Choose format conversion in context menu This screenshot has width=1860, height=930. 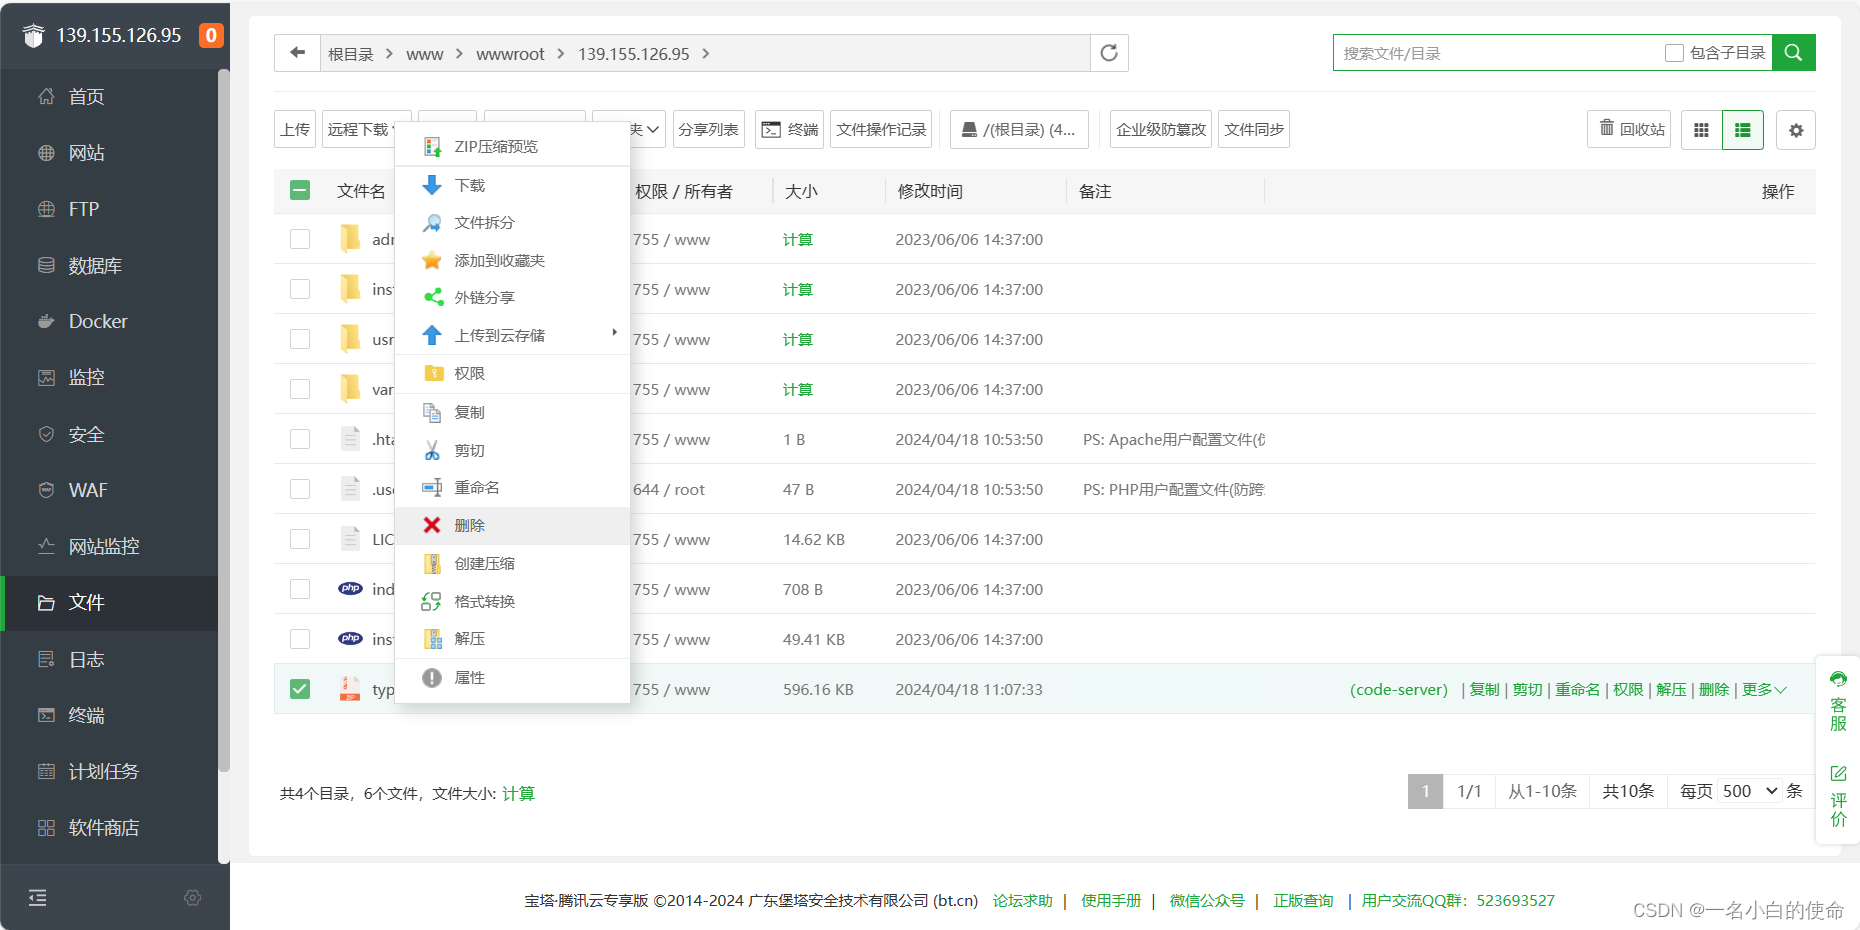(x=512, y=602)
